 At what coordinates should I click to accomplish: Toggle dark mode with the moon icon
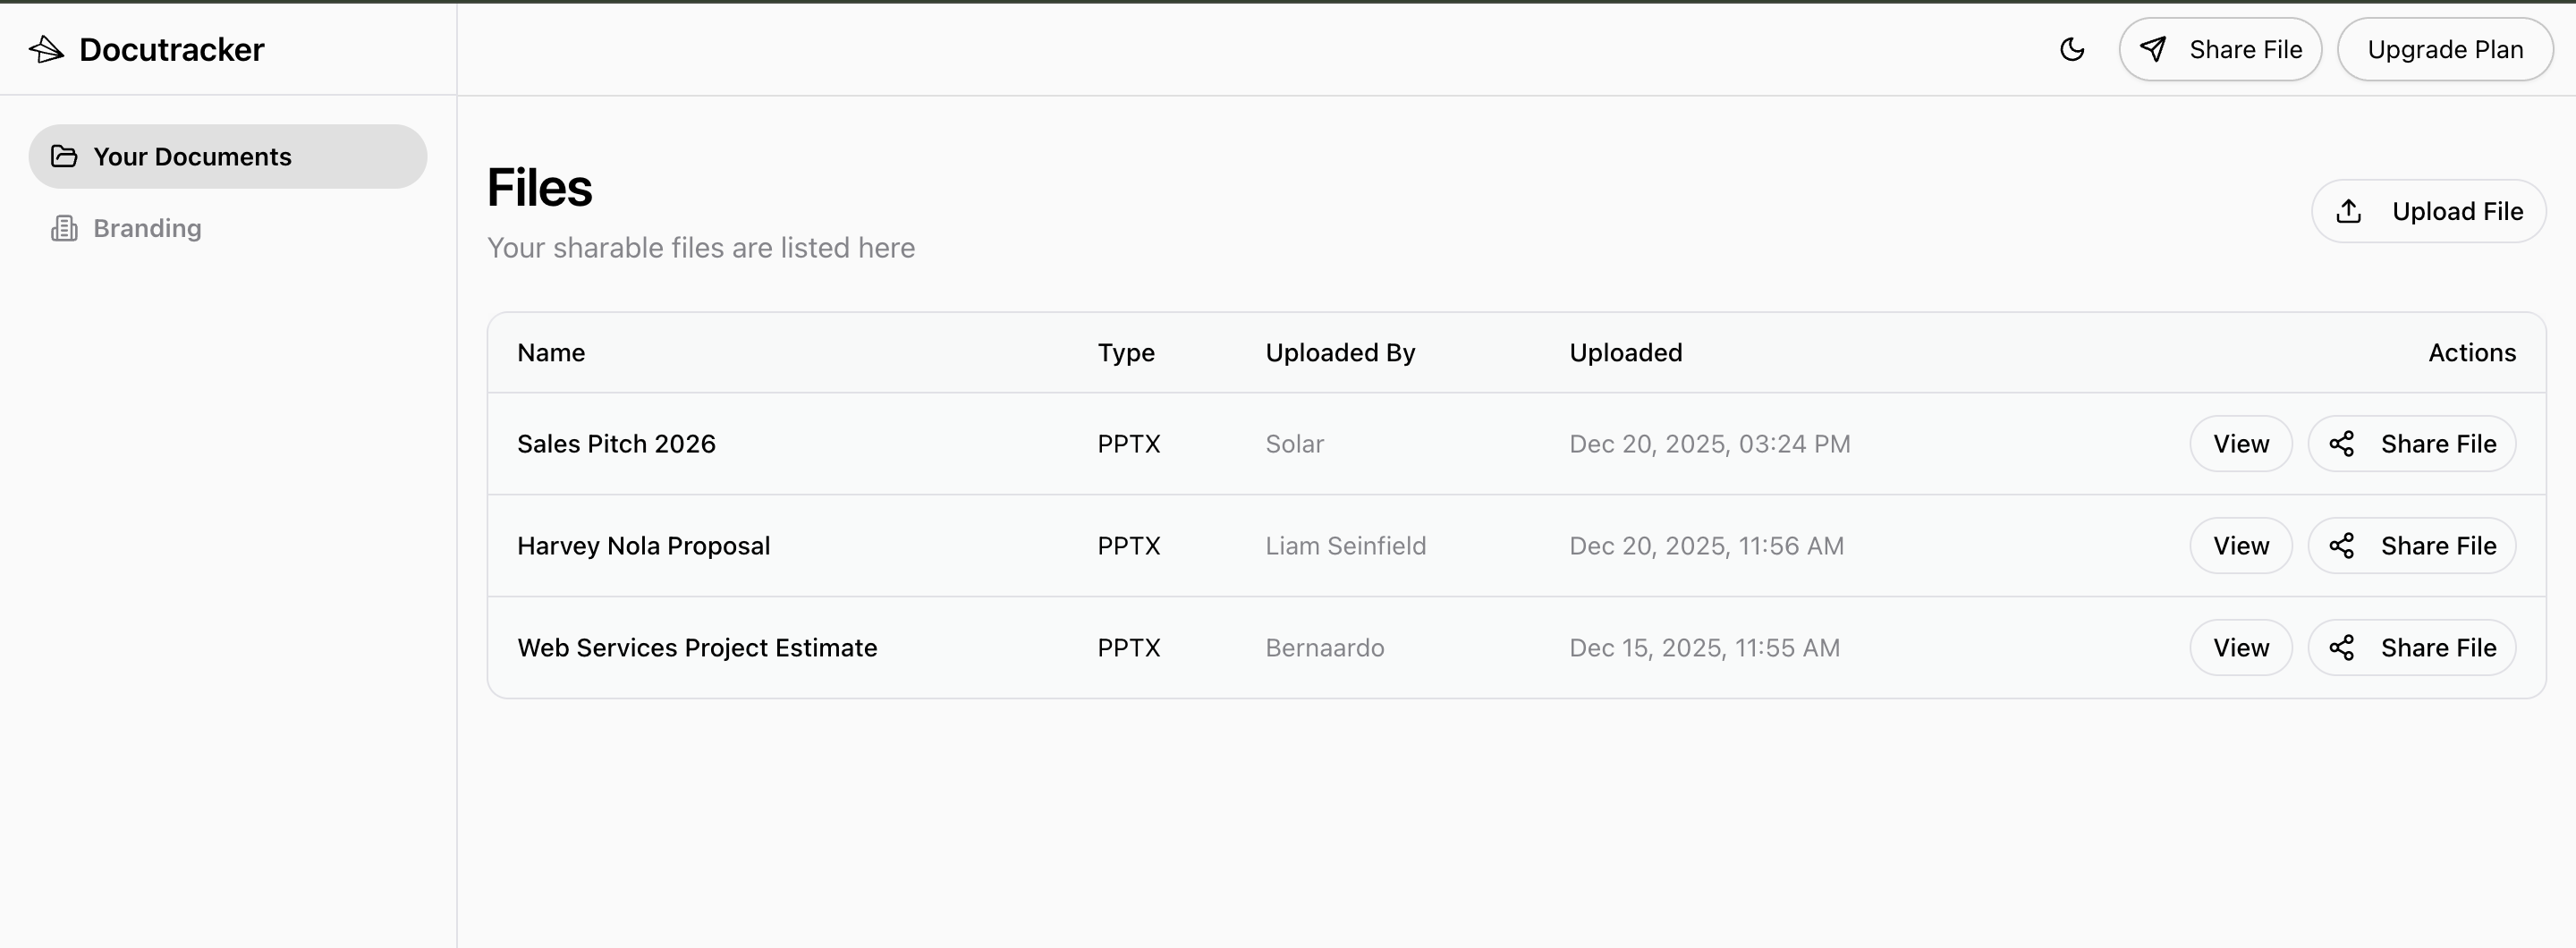pos(2072,49)
